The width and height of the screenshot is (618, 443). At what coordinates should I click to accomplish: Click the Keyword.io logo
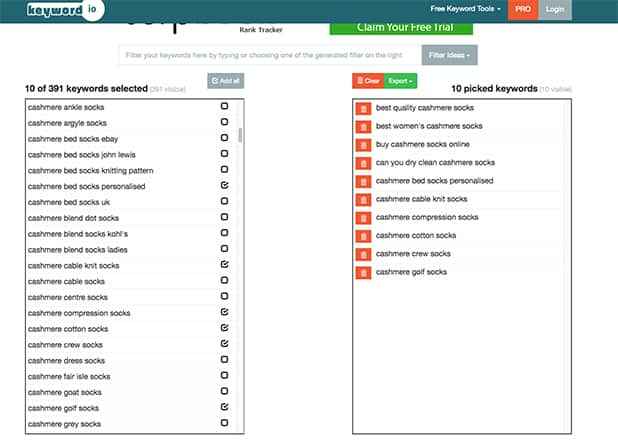[54, 9]
